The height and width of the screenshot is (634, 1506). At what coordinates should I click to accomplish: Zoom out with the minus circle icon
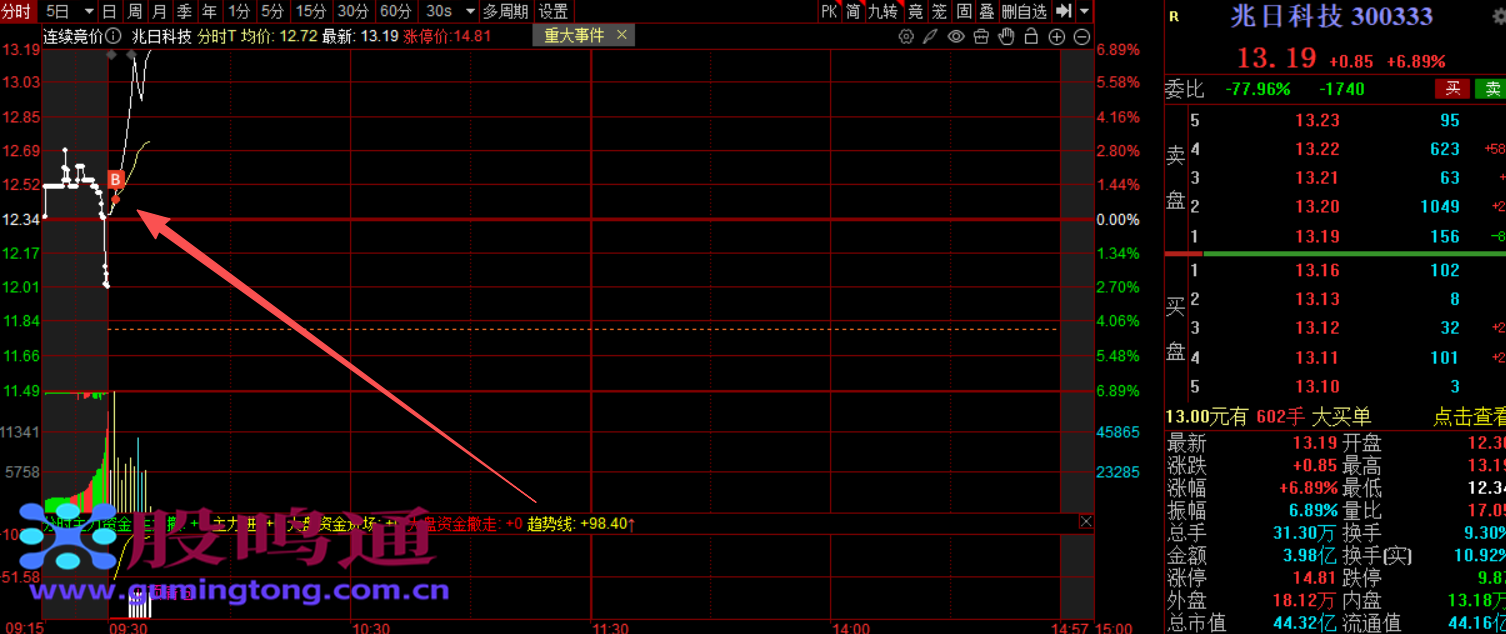(x=1082, y=37)
